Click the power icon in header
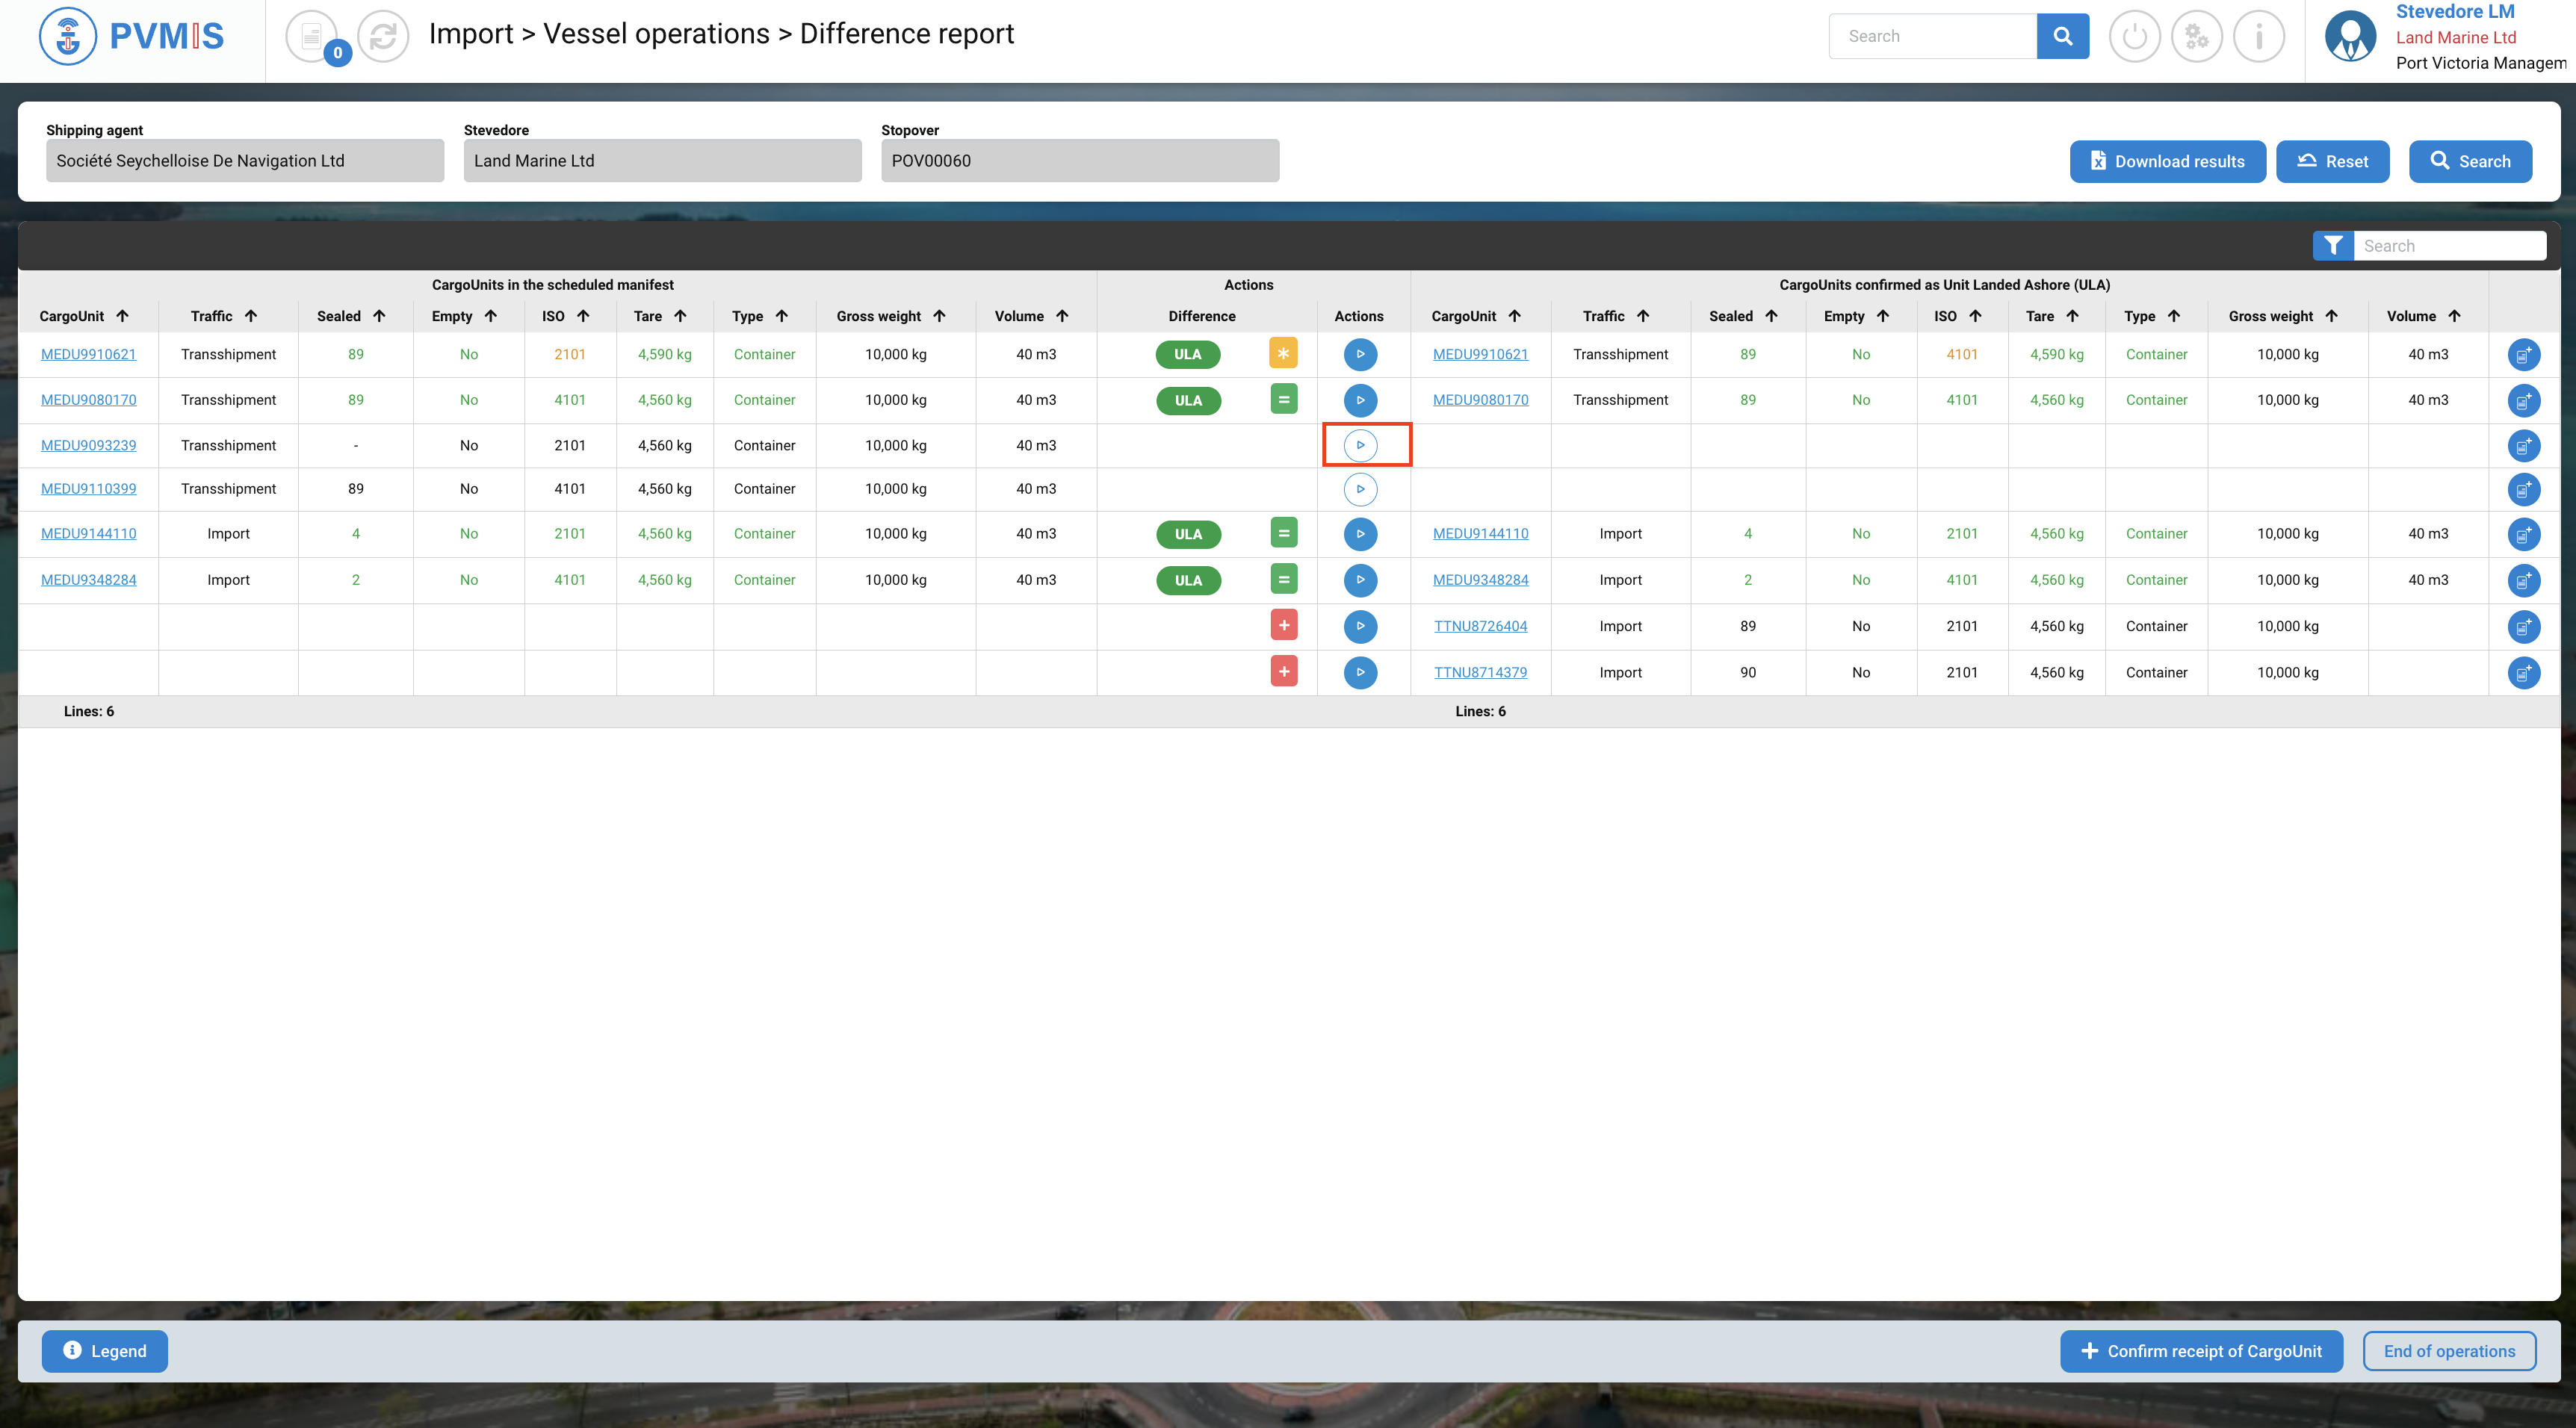Image resolution: width=2576 pixels, height=1428 pixels. (2134, 37)
